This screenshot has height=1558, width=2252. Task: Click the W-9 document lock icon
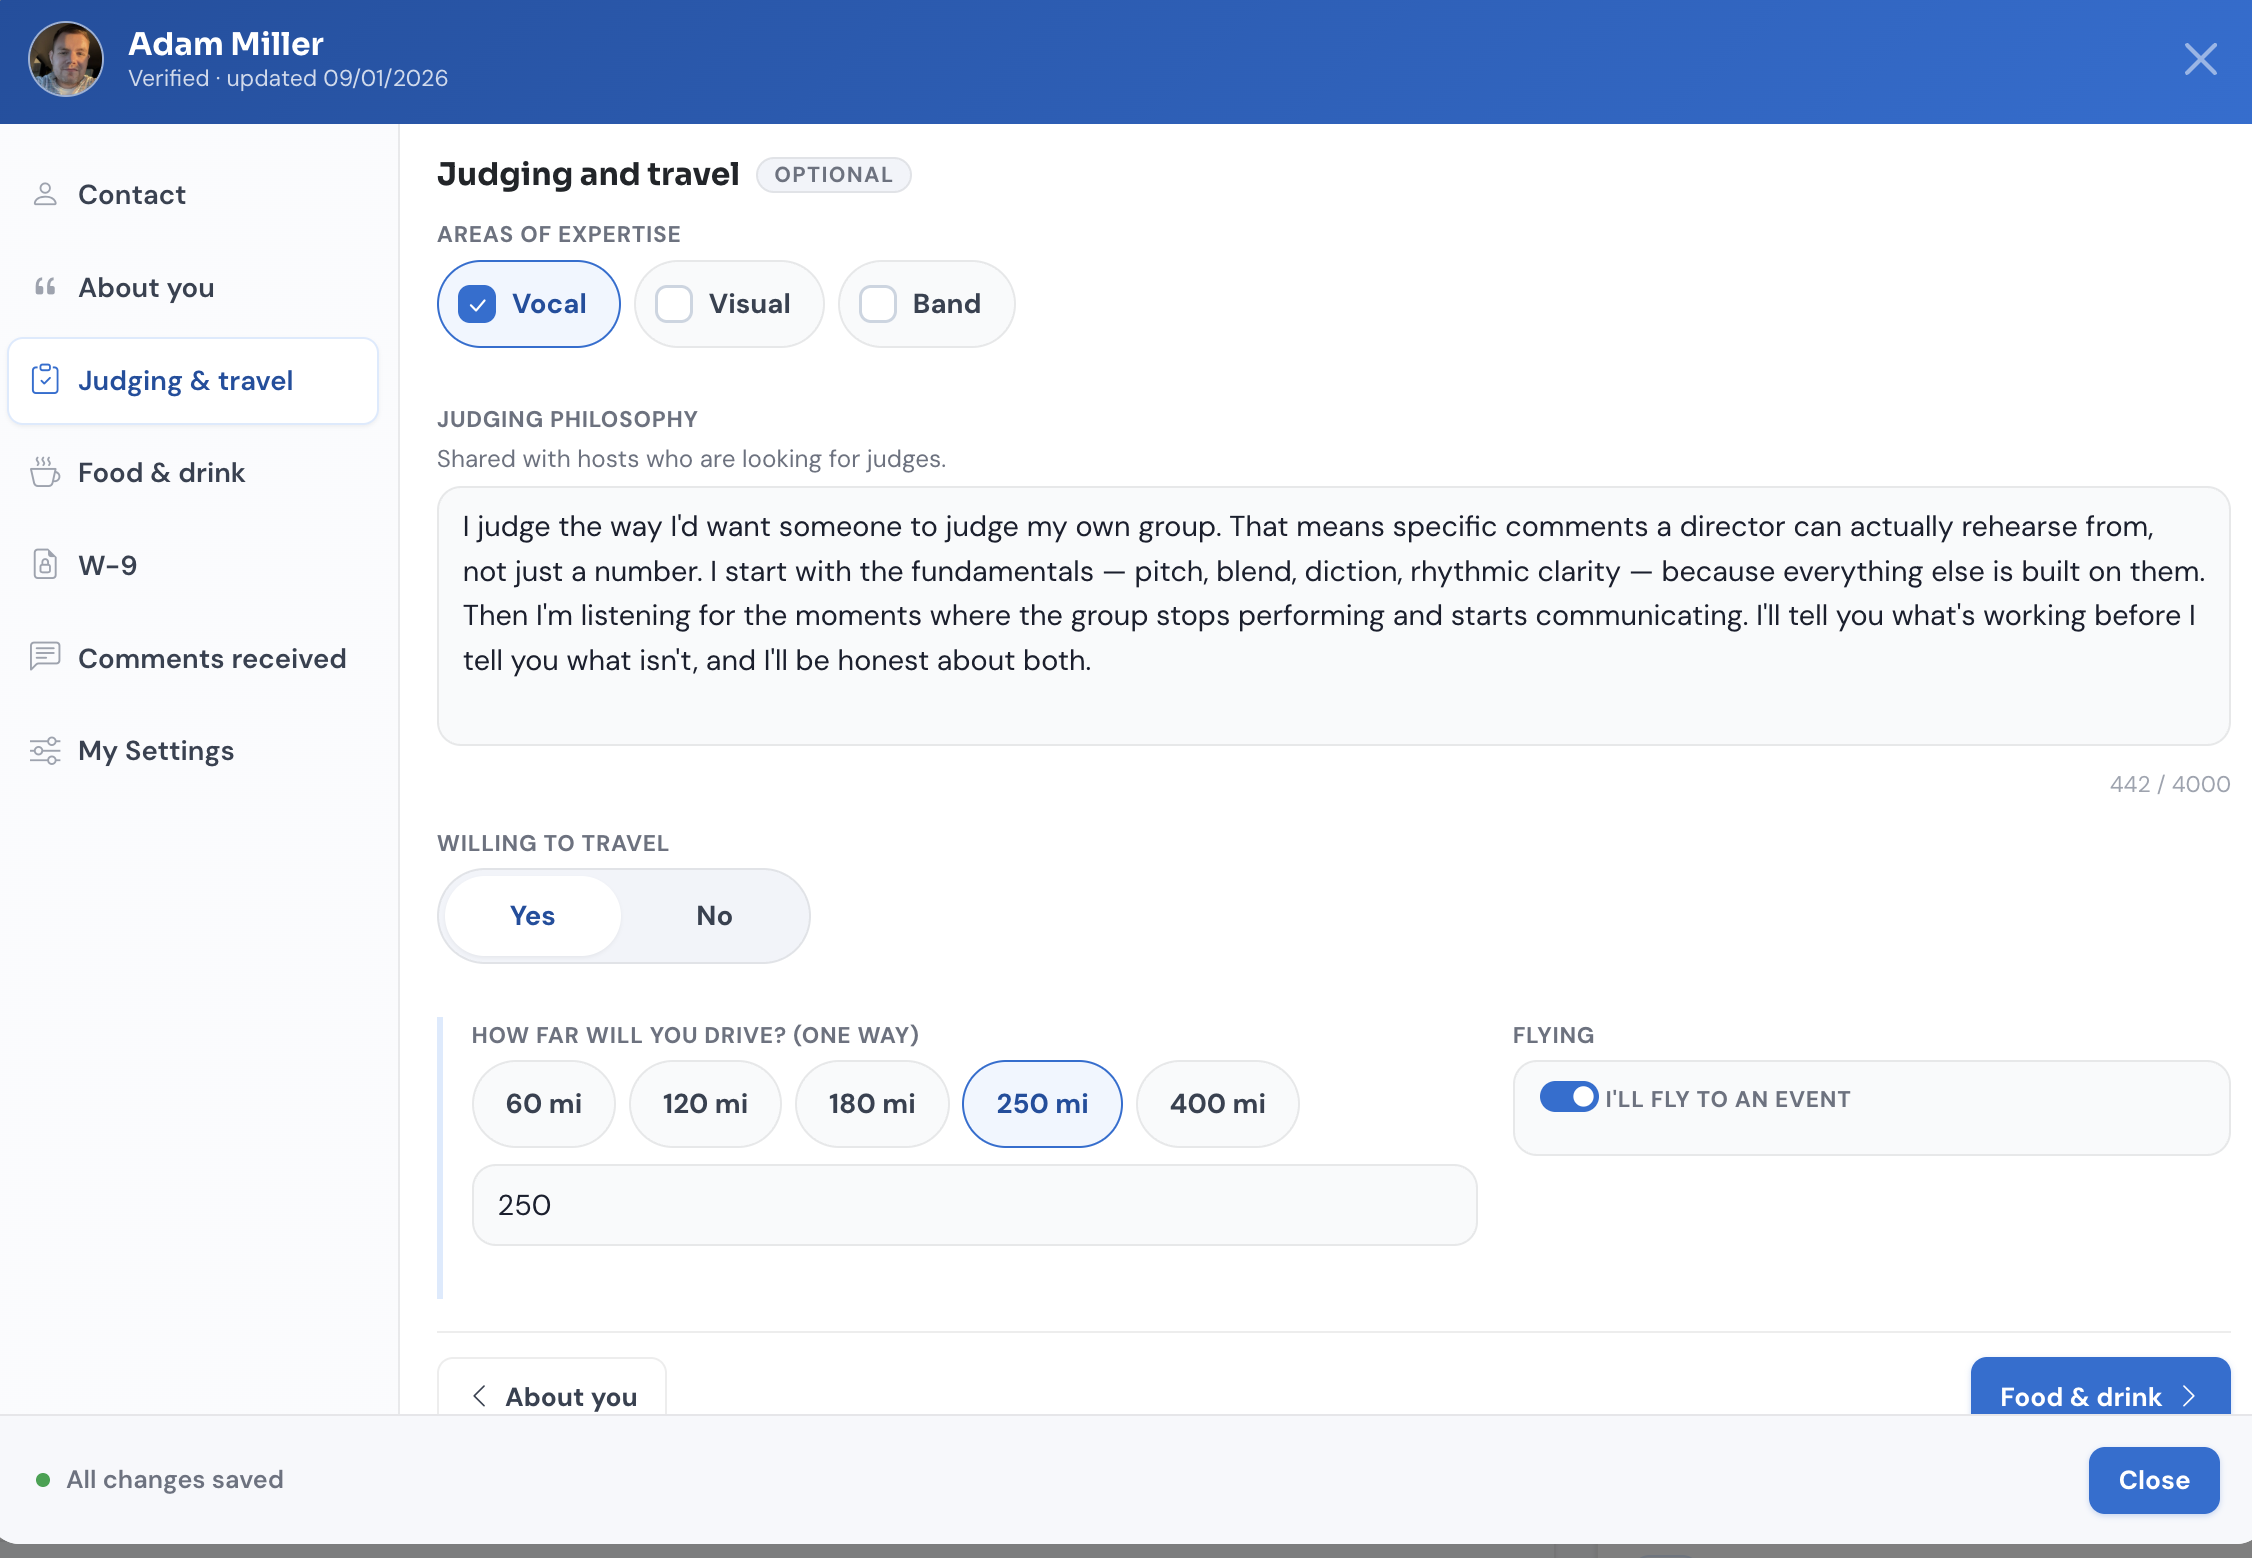coord(45,565)
